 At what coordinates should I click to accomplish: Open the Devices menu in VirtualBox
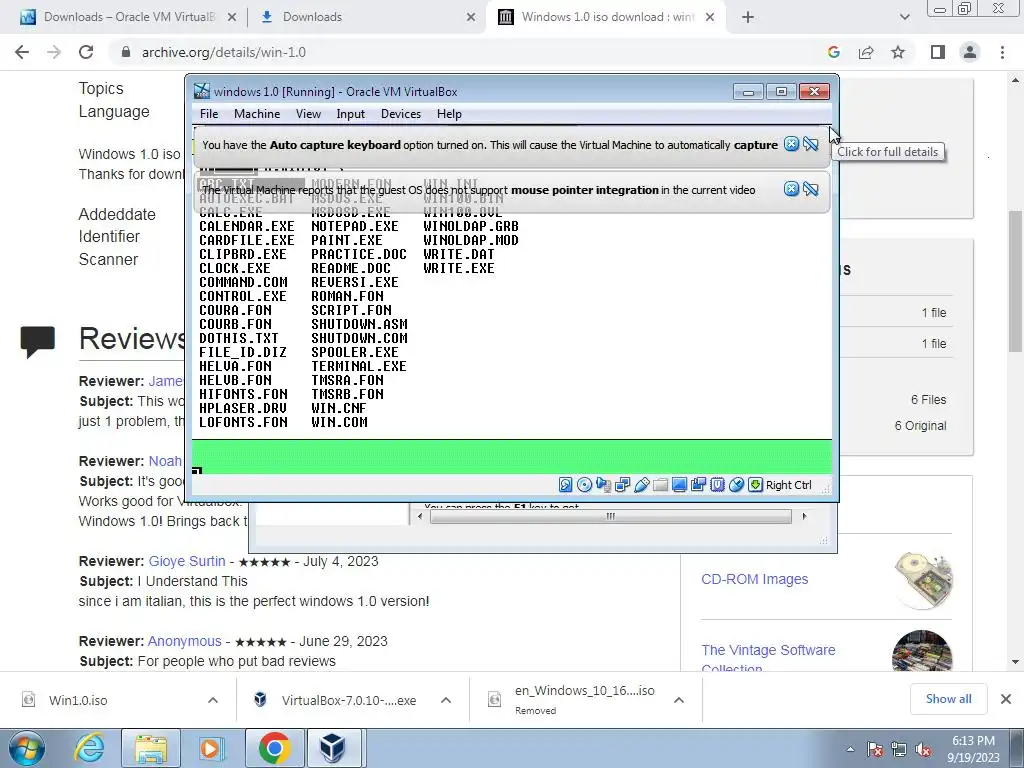tap(401, 114)
